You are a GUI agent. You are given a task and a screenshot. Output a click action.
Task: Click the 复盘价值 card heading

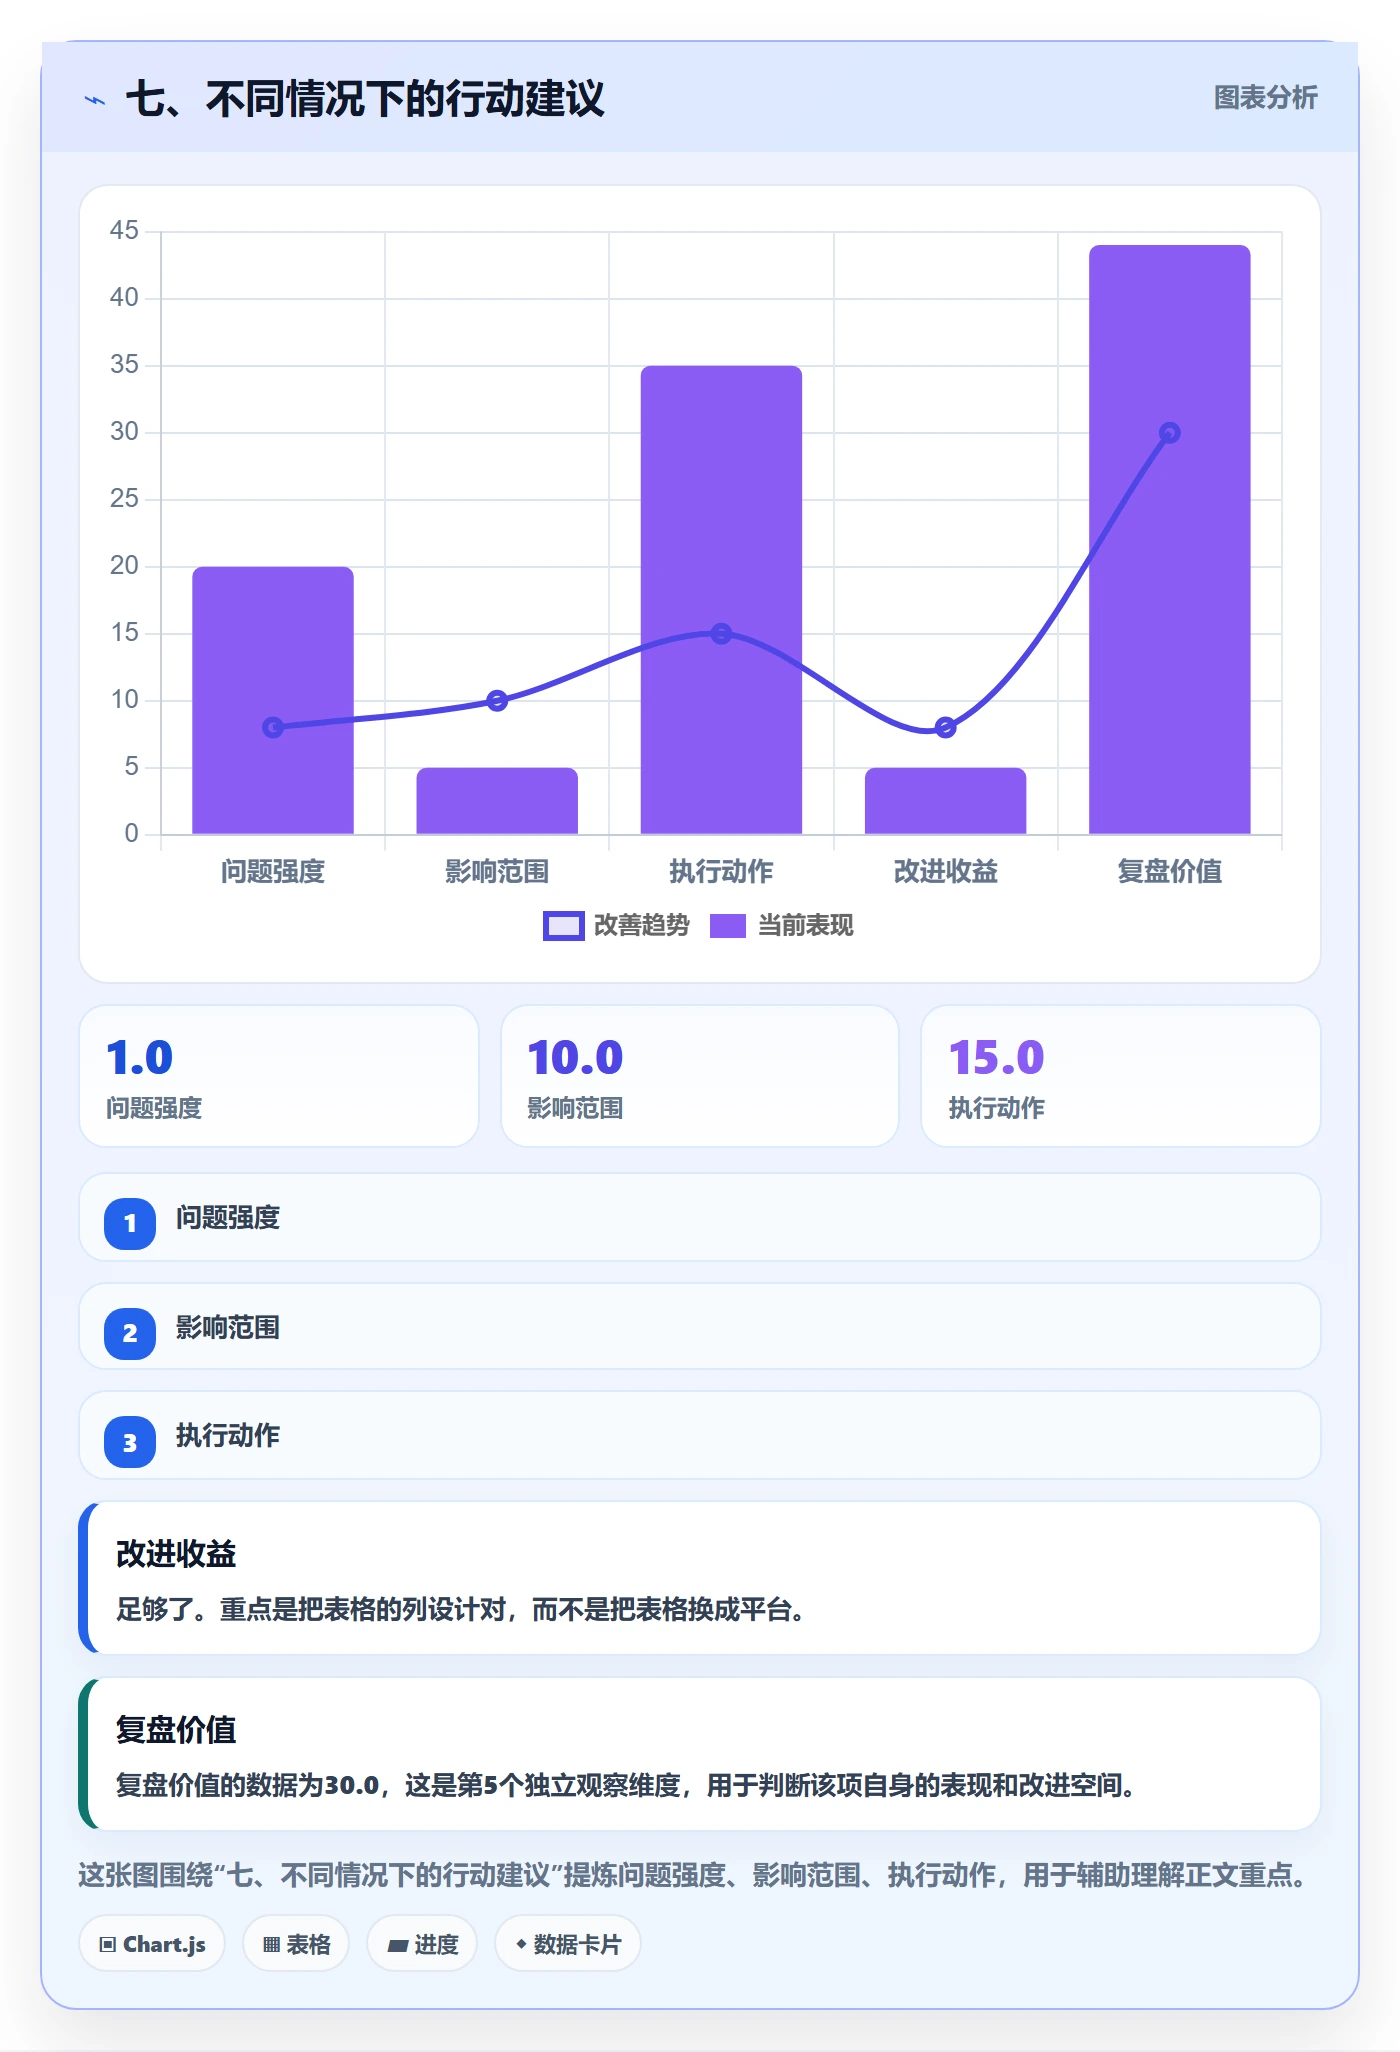pos(176,1730)
